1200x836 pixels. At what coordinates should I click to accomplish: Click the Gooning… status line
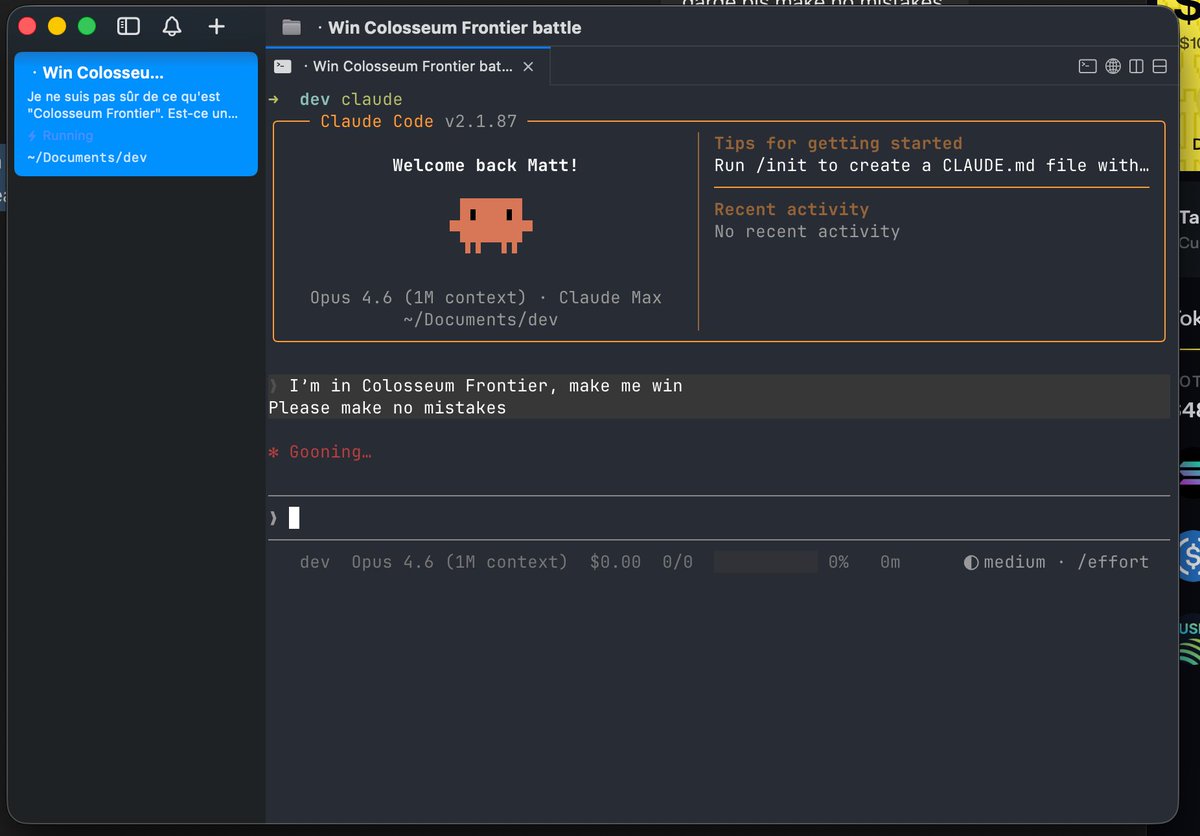pos(320,452)
